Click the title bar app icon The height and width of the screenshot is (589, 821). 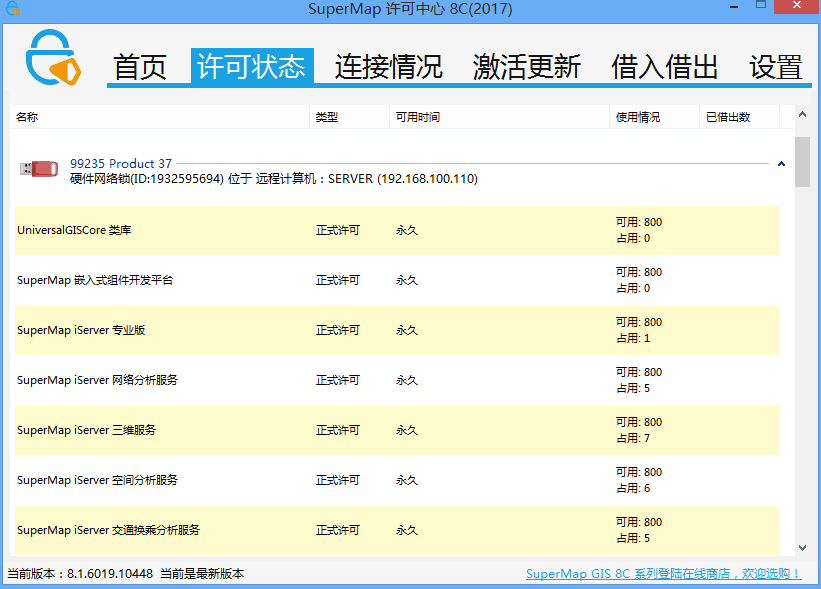(13, 8)
